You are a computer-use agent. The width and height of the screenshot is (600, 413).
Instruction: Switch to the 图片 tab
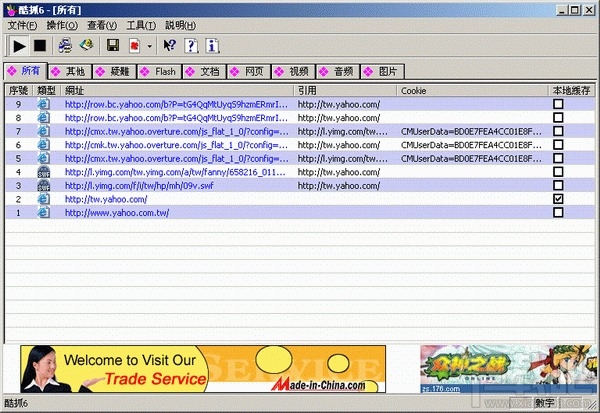[x=383, y=72]
